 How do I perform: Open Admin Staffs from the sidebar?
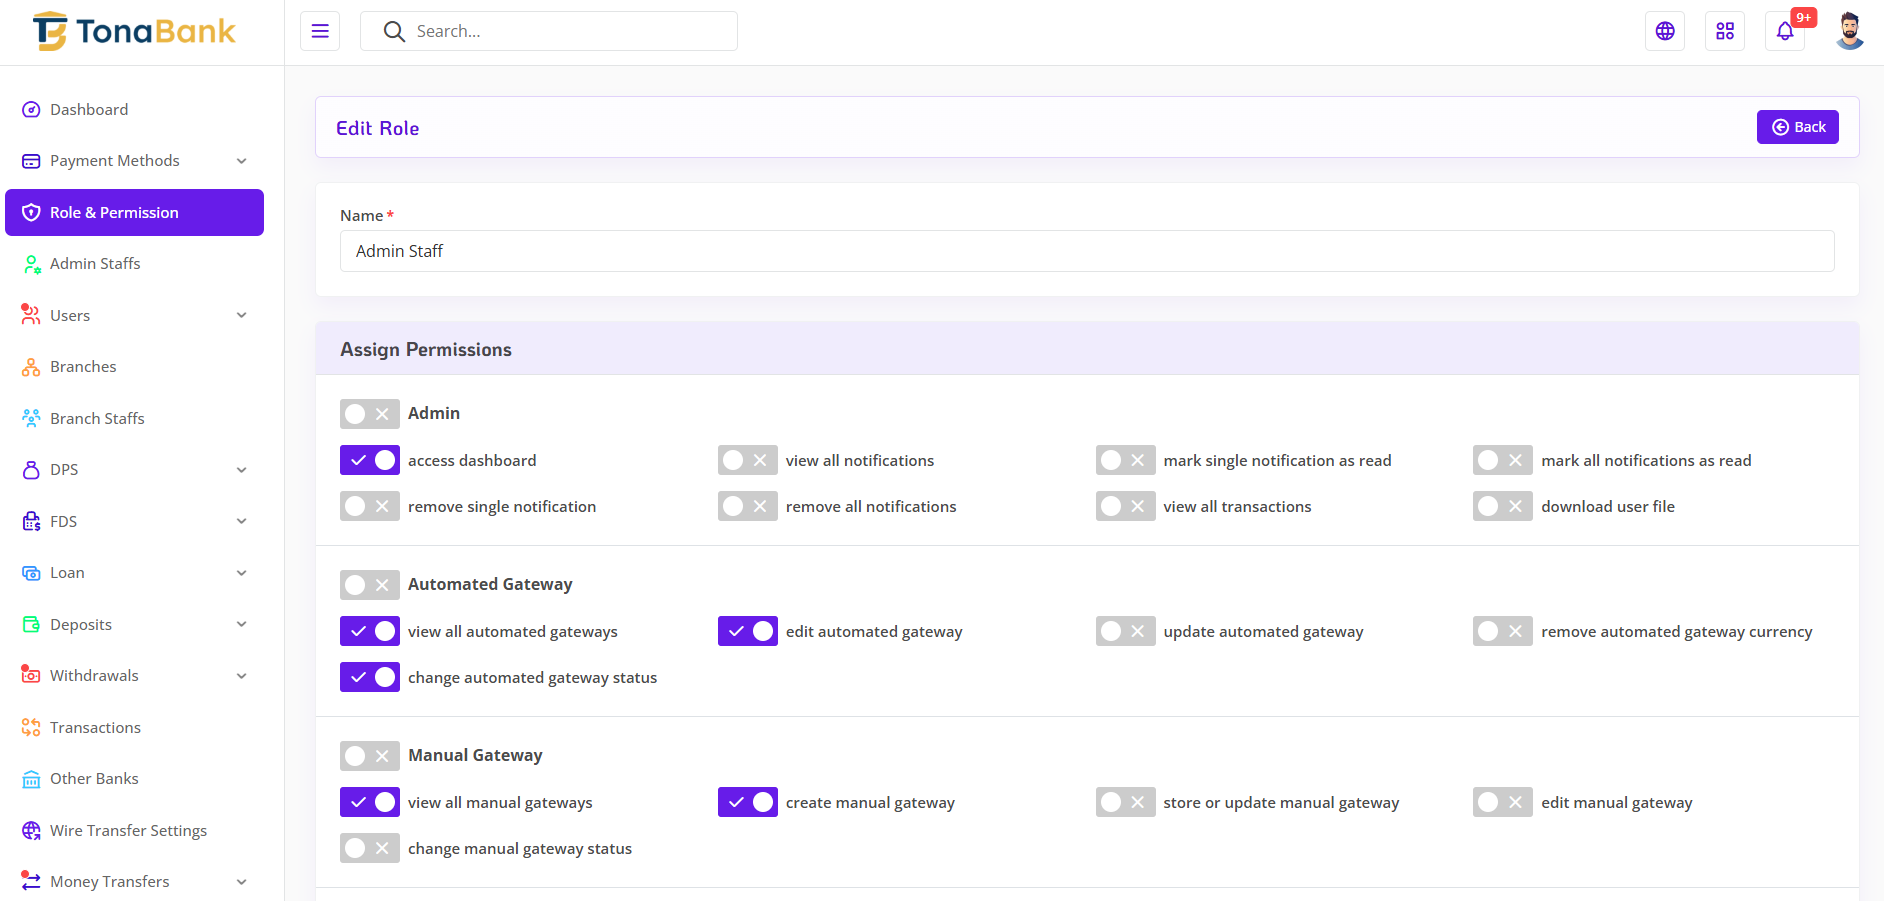[95, 264]
